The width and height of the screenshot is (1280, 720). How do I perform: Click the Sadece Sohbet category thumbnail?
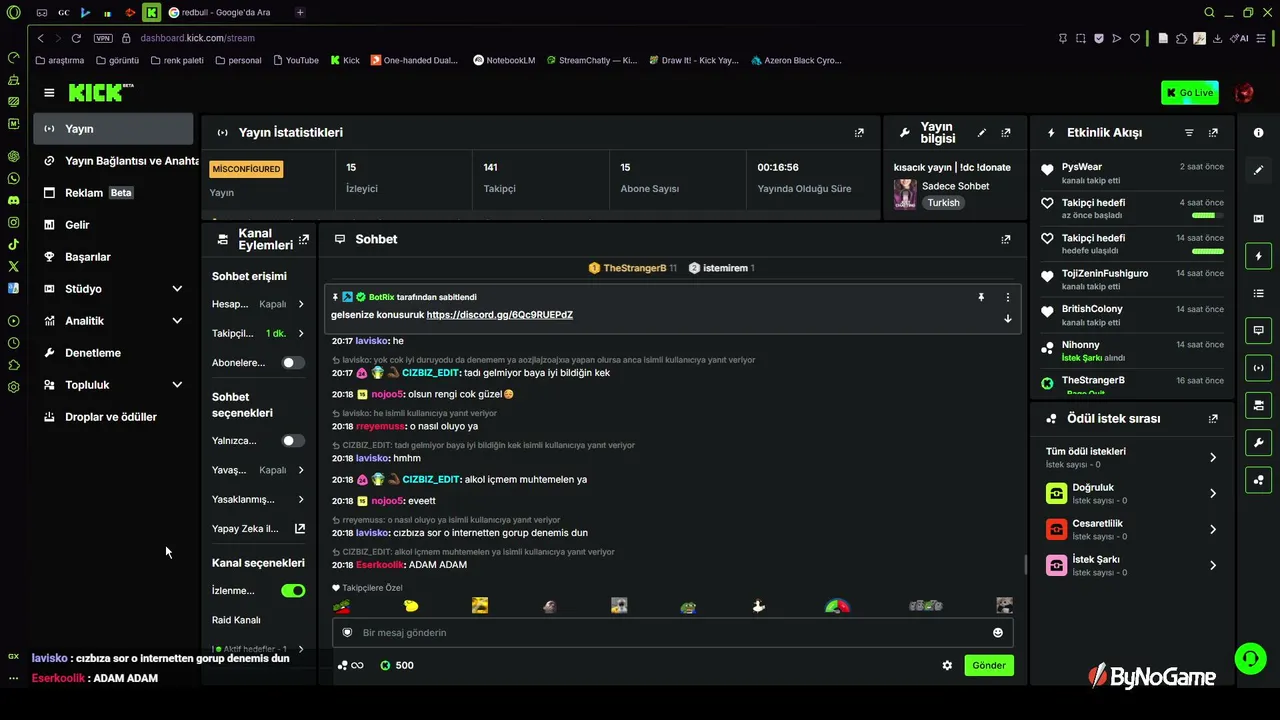coord(905,194)
